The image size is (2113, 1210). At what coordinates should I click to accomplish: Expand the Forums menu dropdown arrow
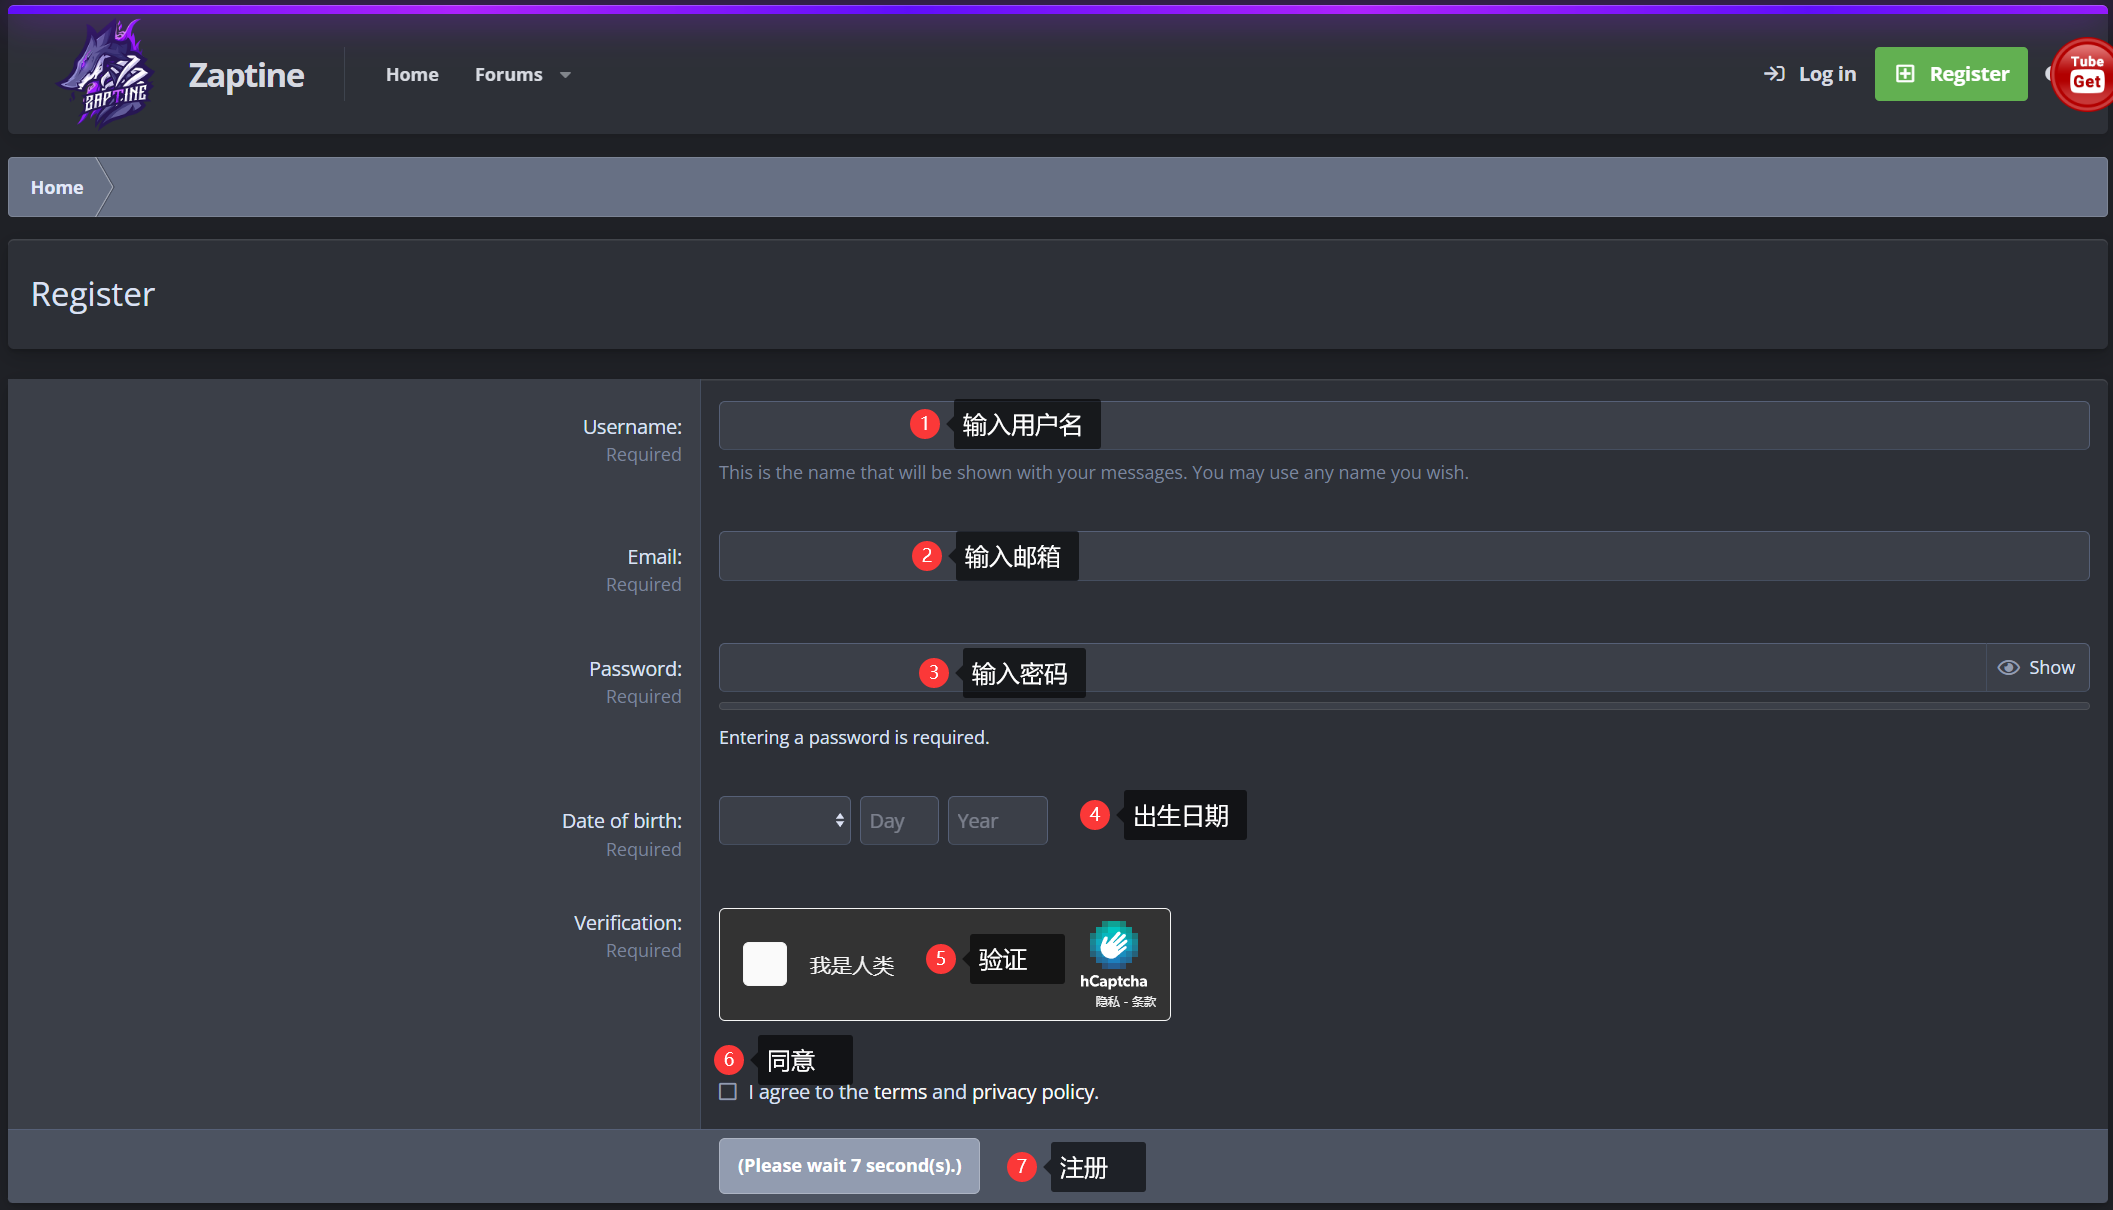pyautogui.click(x=566, y=75)
